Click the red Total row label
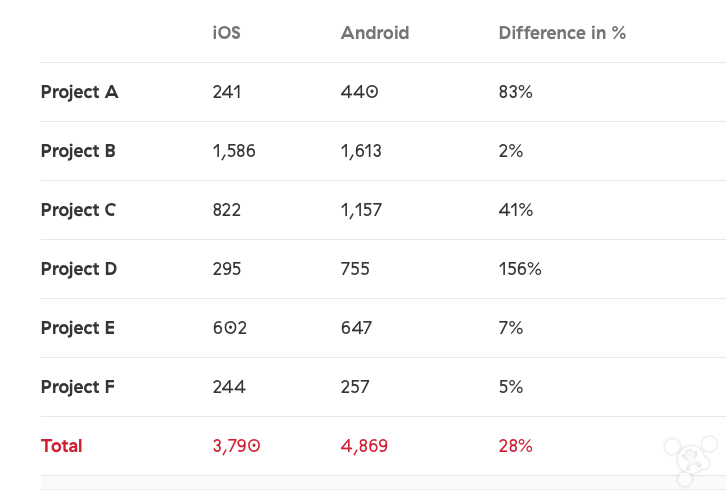 61,446
